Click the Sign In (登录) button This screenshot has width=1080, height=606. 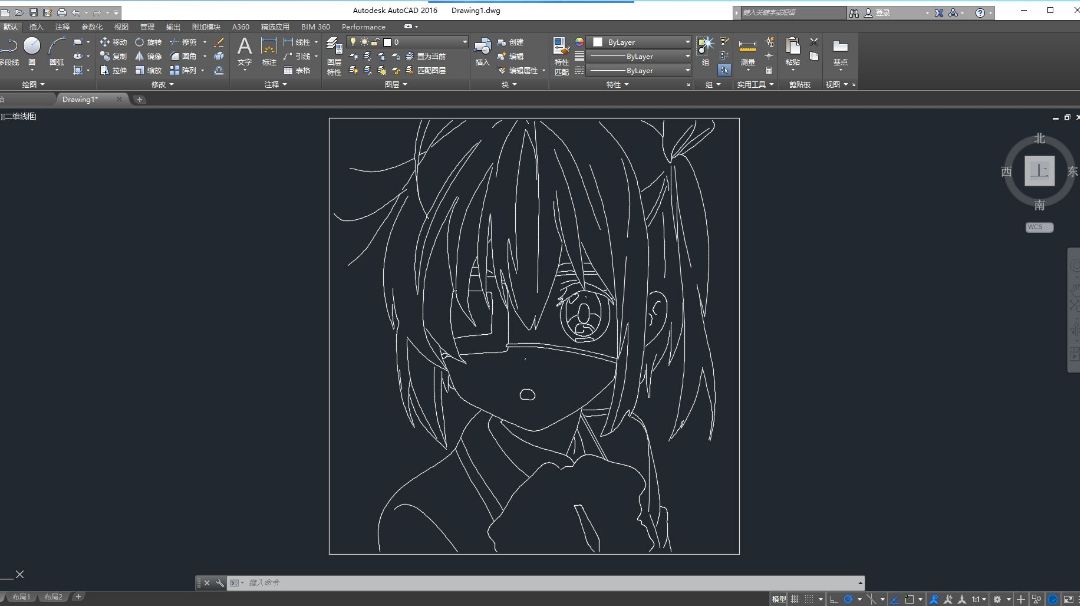877,12
